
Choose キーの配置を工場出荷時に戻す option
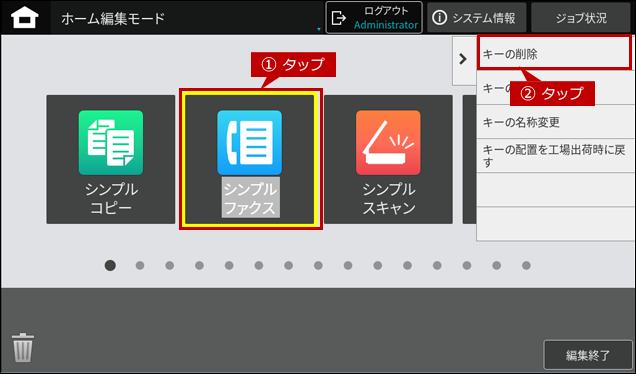(x=555, y=156)
